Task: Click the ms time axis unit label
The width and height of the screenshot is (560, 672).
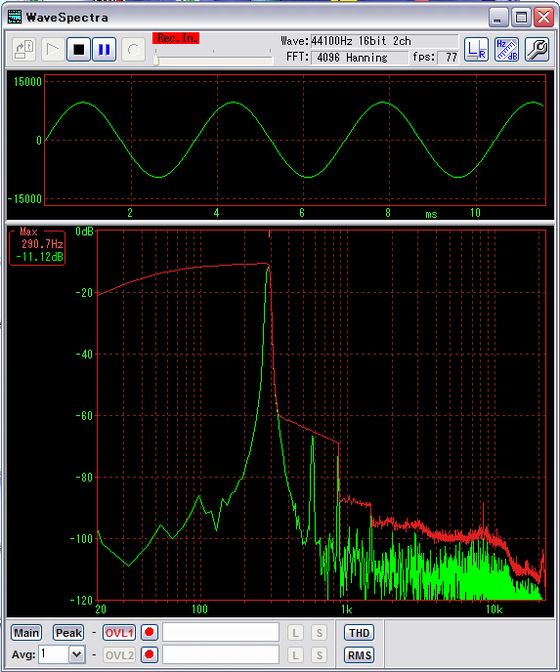Action: coord(431,214)
